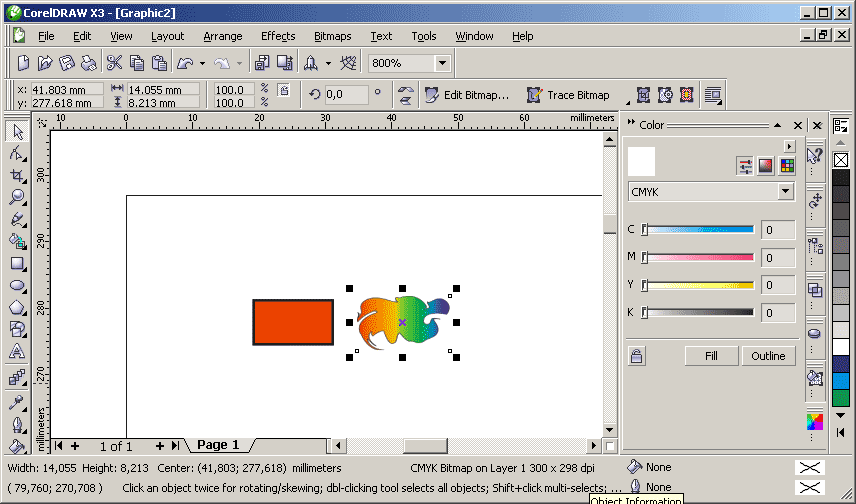Open the zoom level dropdown
This screenshot has width=856, height=504.
point(442,63)
